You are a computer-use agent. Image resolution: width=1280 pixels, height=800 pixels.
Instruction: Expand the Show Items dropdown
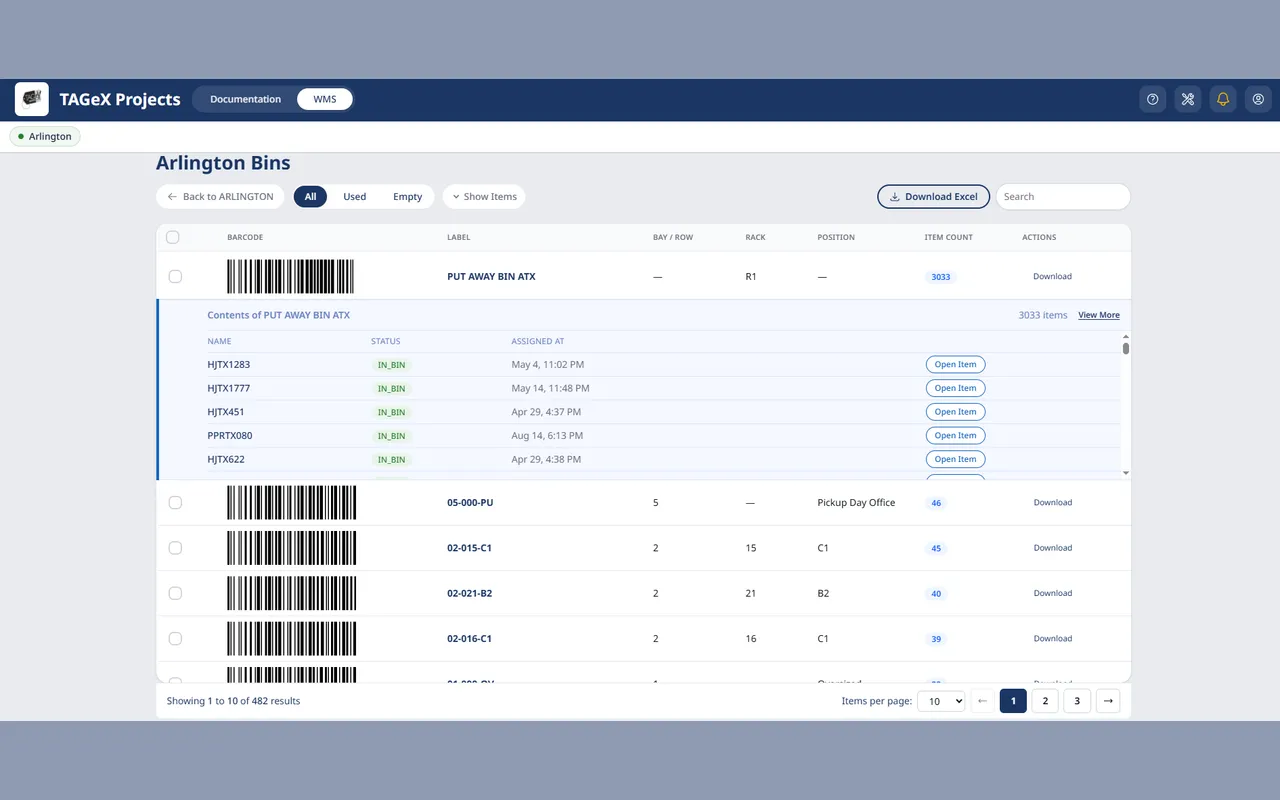pyautogui.click(x=484, y=197)
